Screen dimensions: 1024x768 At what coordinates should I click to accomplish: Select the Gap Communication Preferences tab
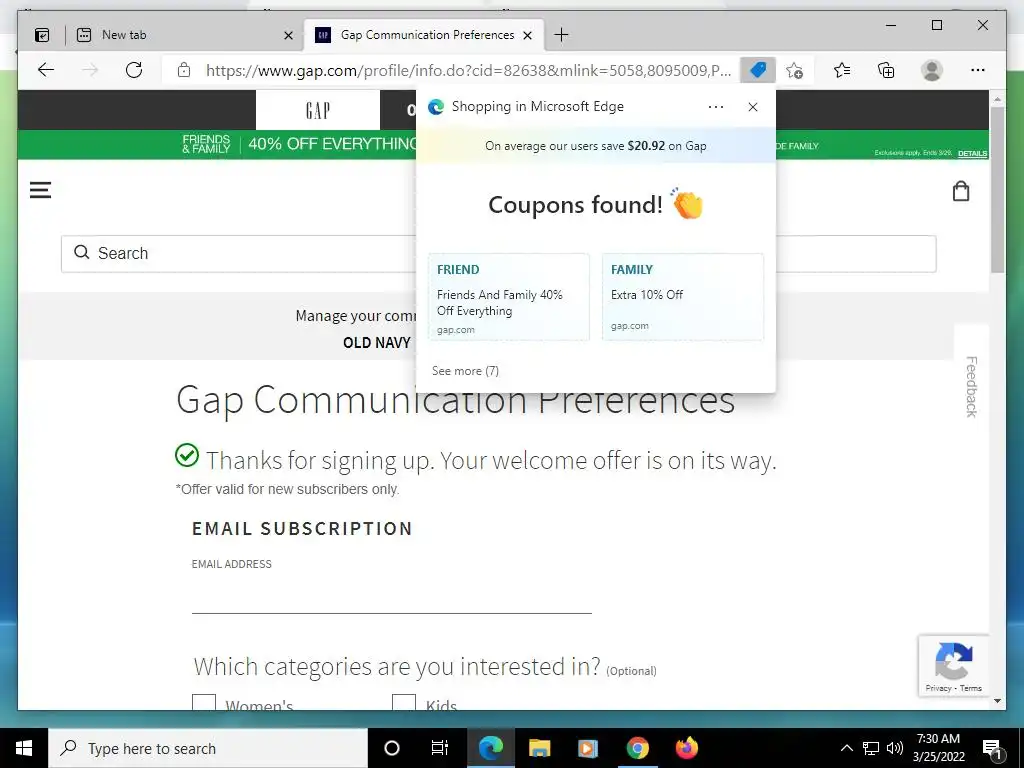[x=424, y=35]
